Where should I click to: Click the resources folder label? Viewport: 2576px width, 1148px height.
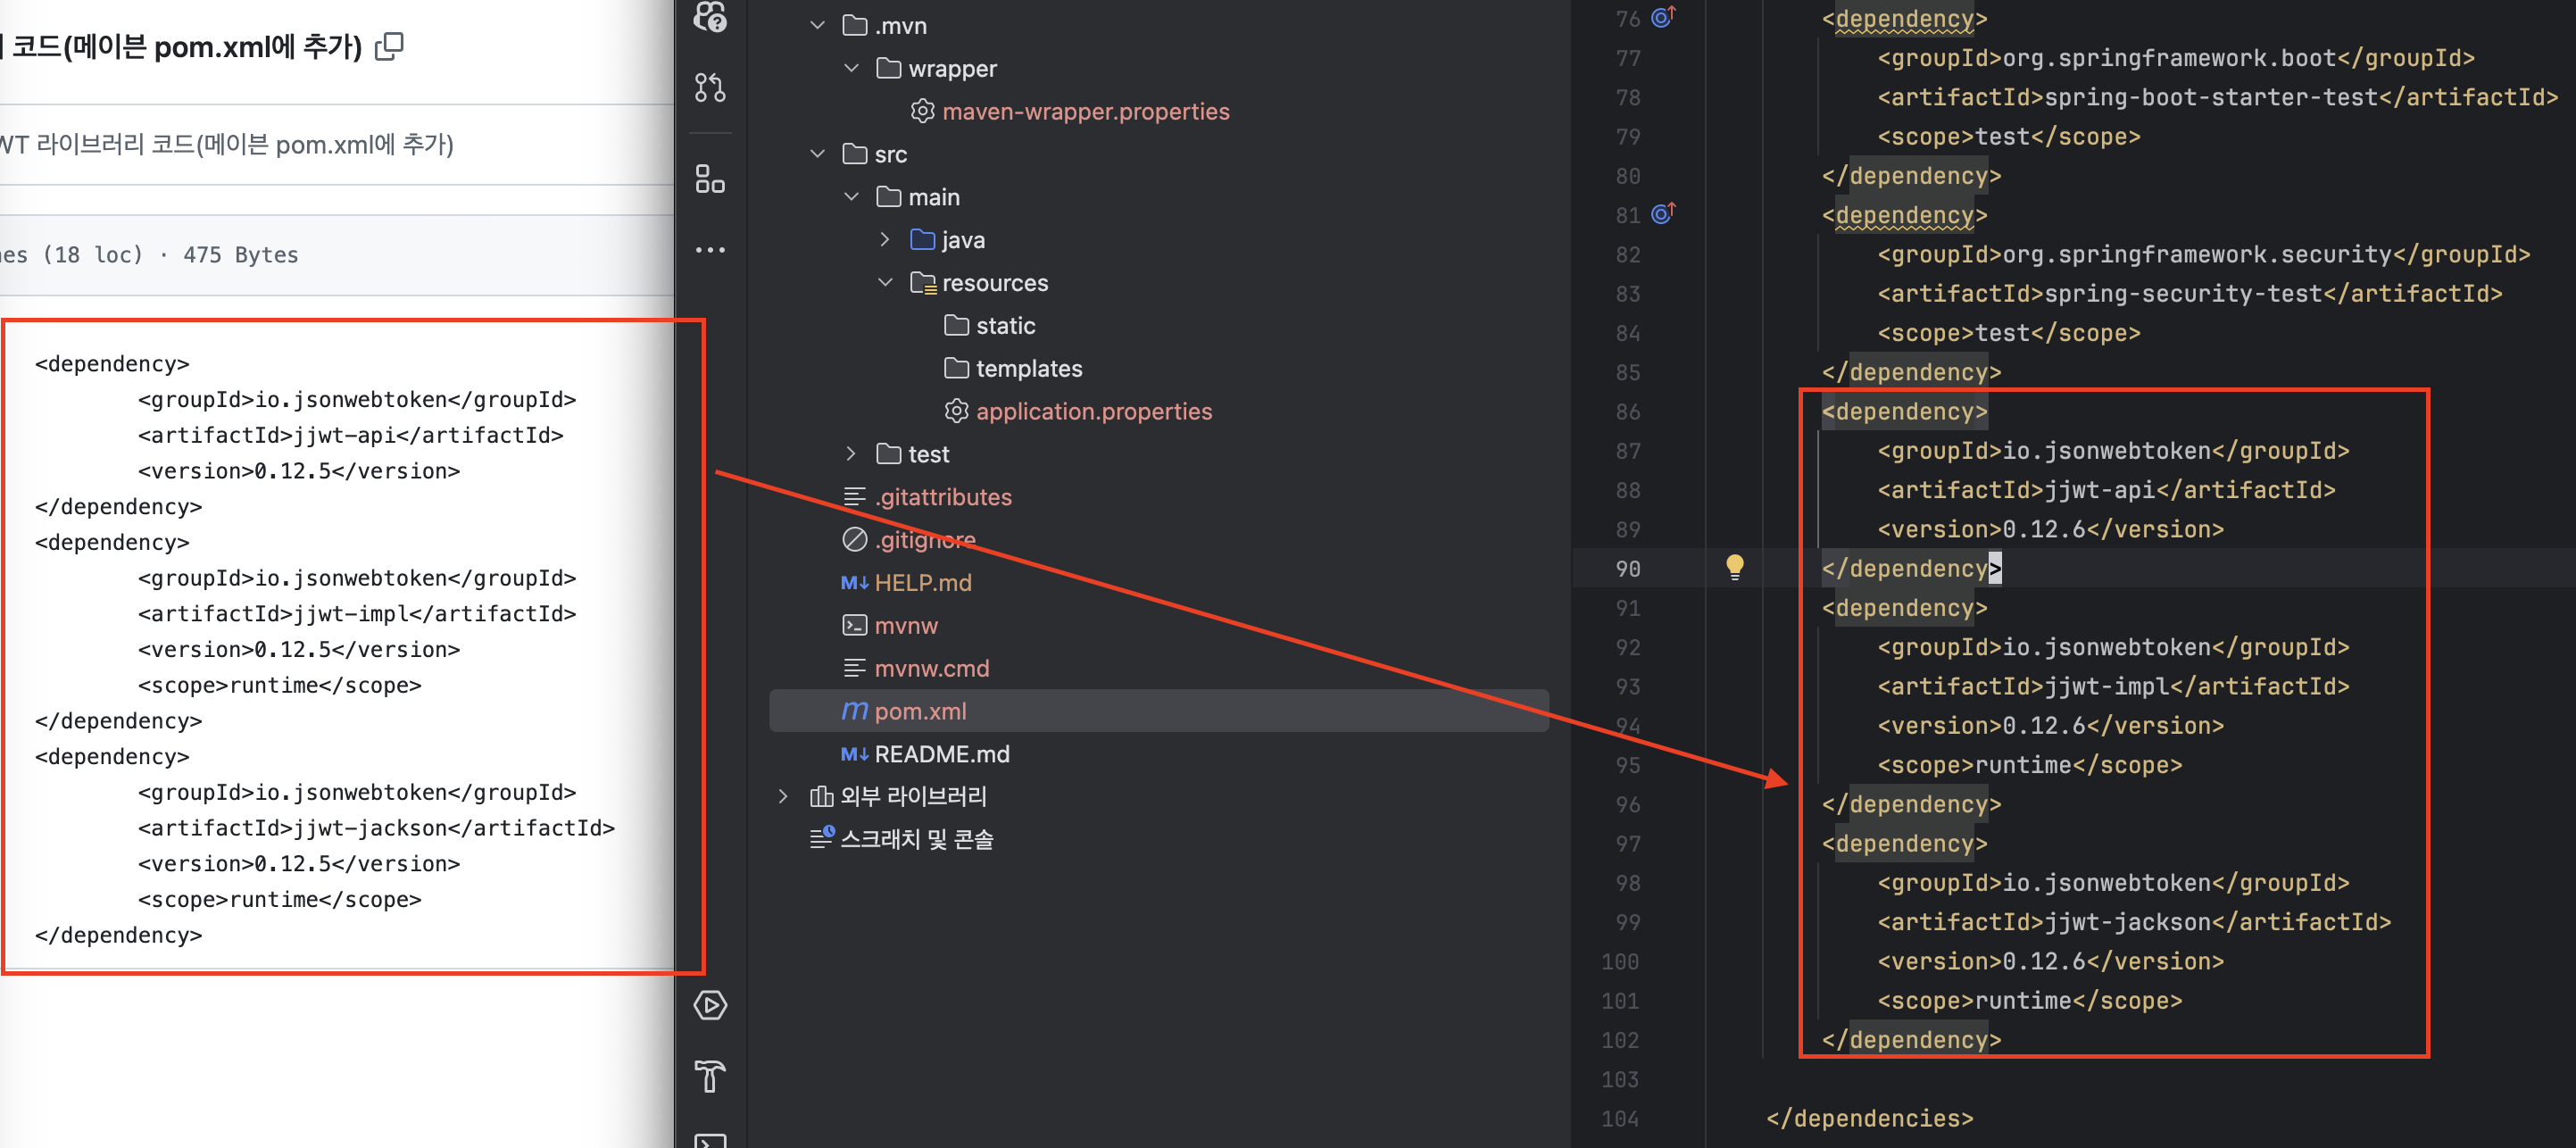(995, 283)
